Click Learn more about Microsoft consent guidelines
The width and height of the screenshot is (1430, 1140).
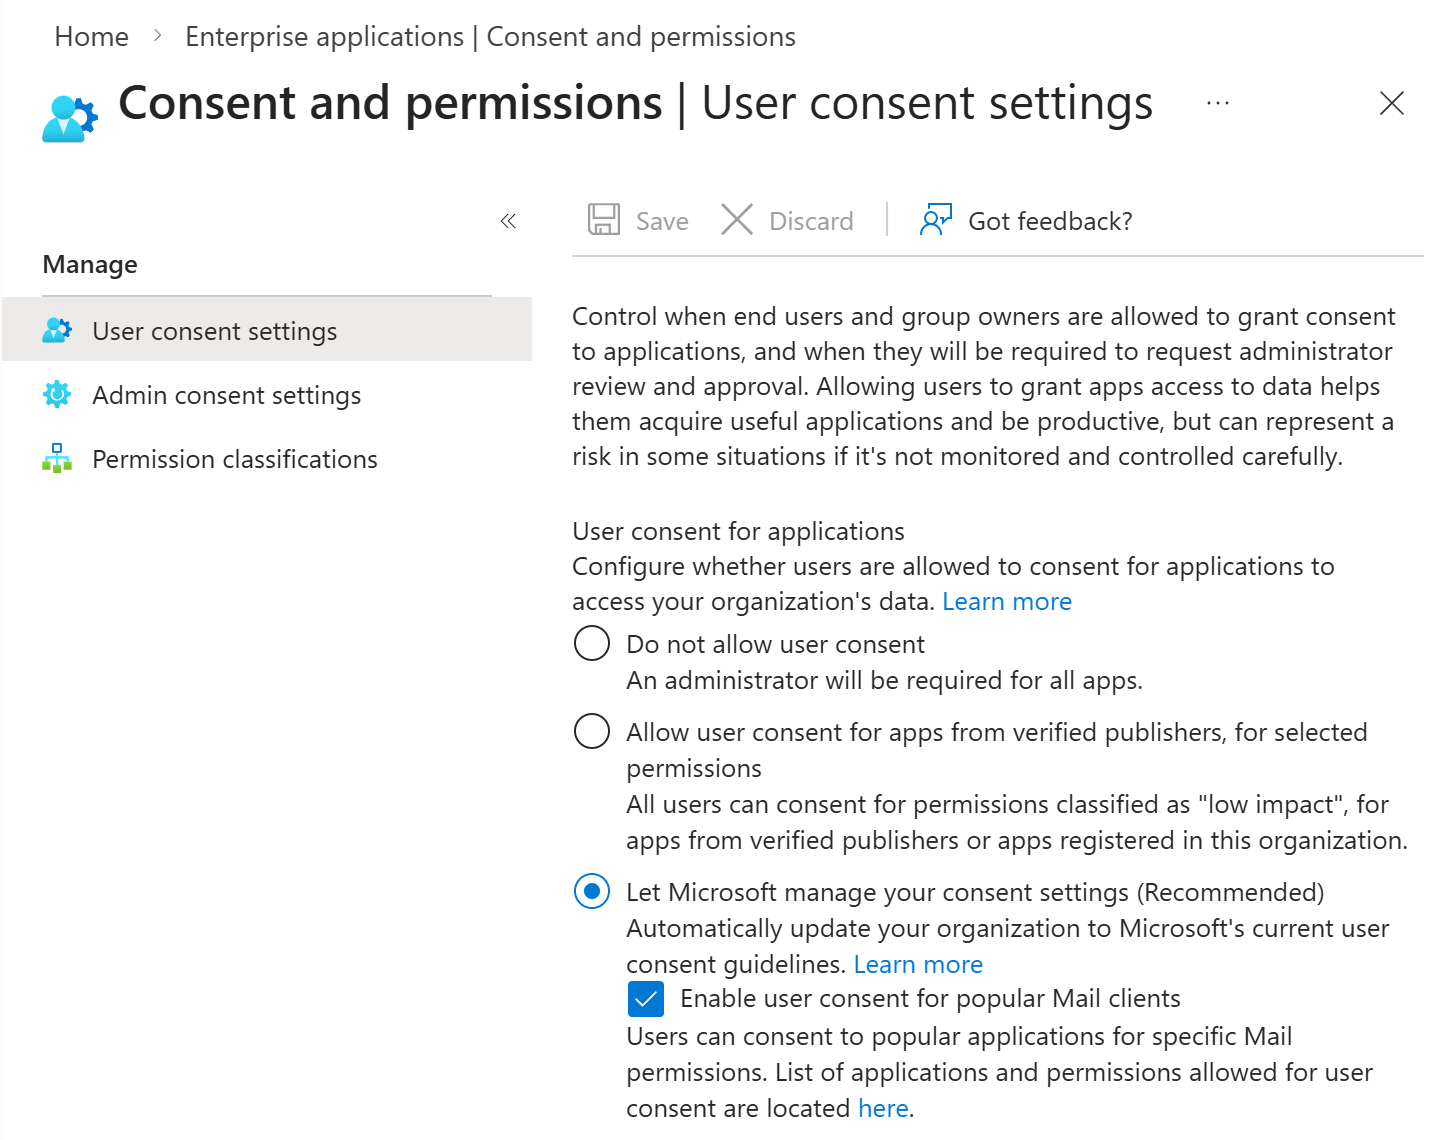(917, 964)
